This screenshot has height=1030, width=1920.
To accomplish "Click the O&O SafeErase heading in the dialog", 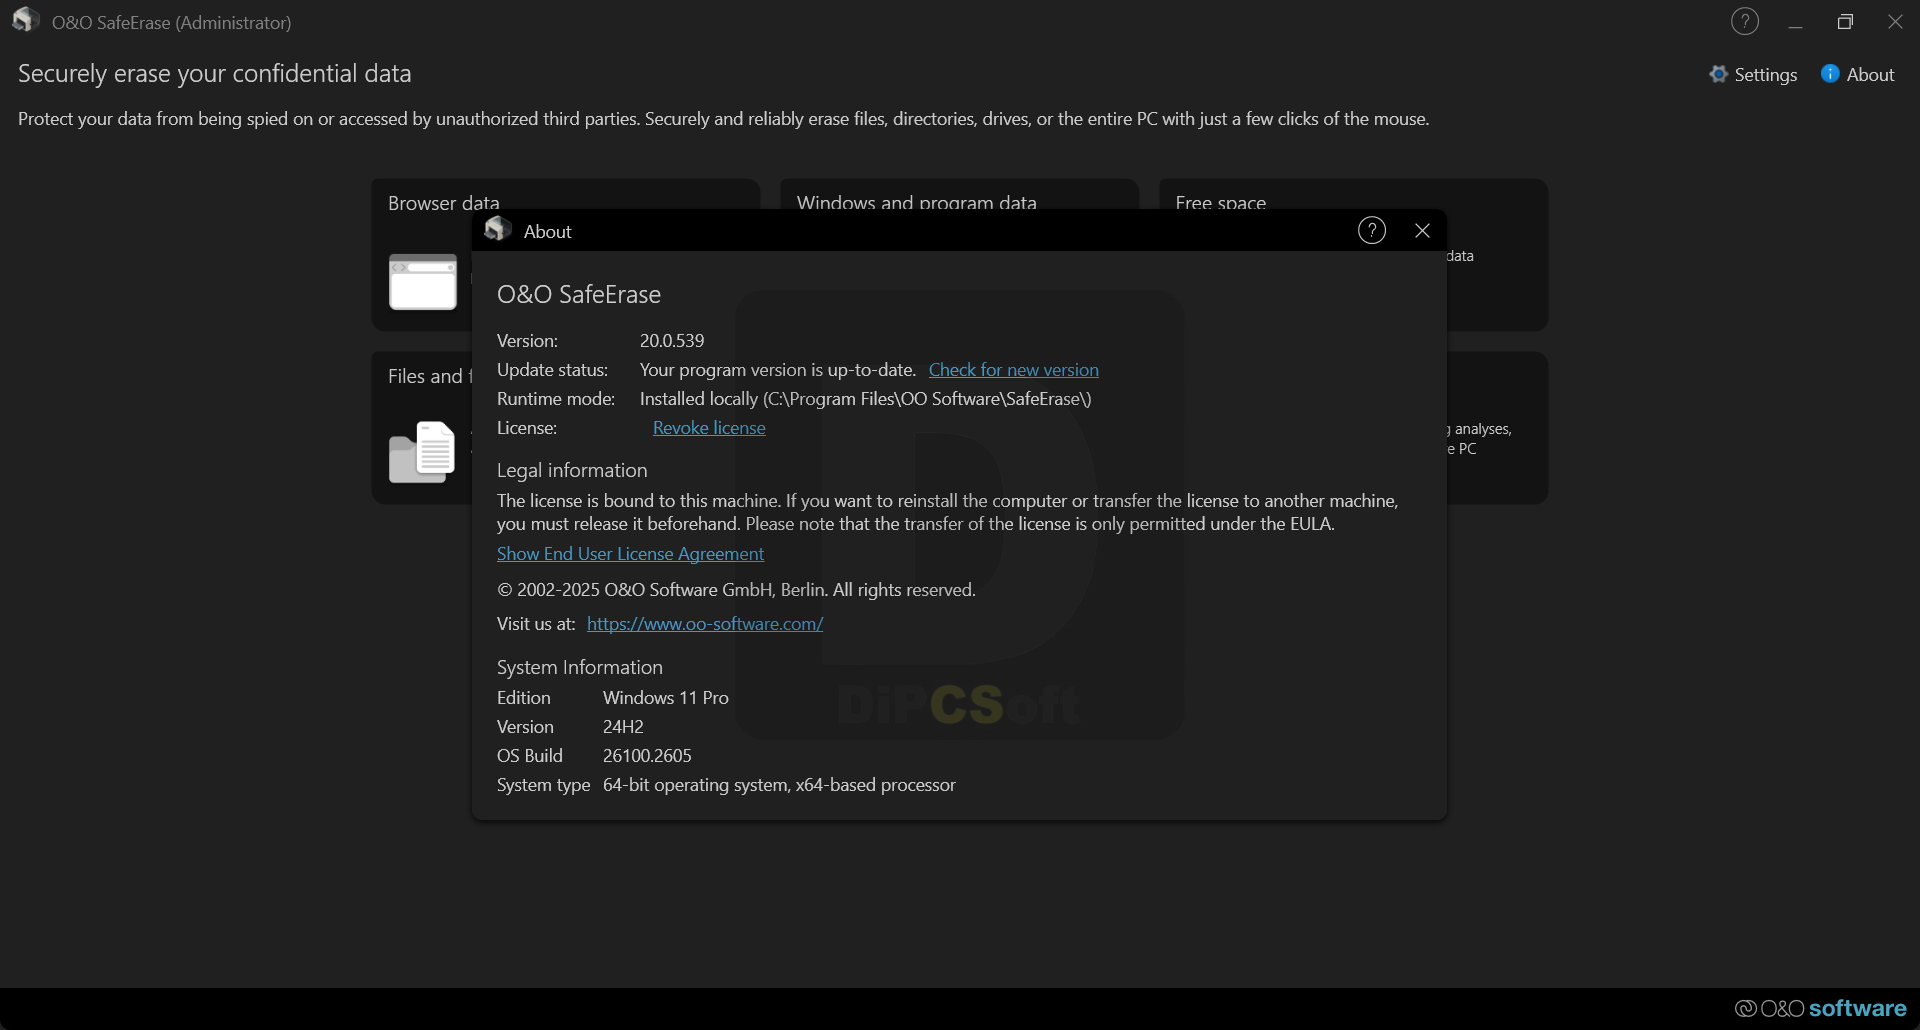I will click(579, 295).
